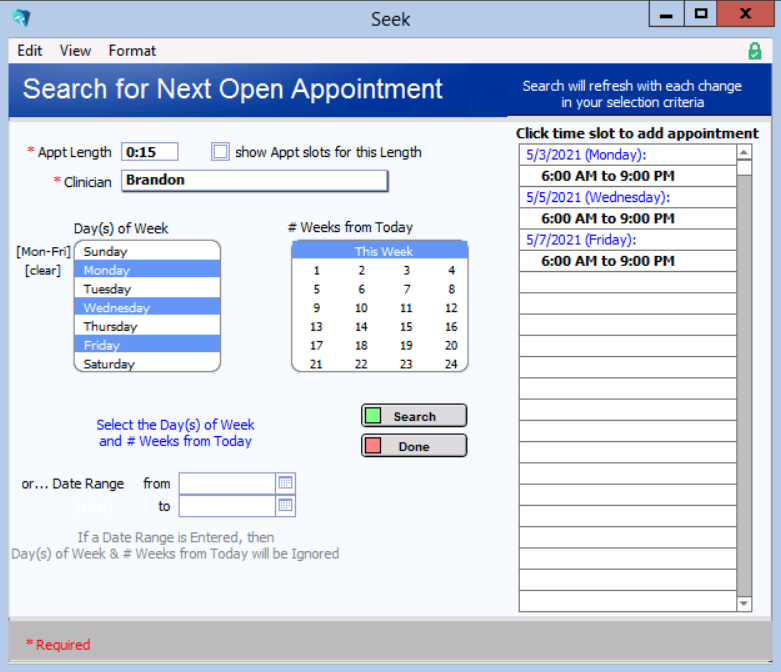Select 8 weeks from today
Image resolution: width=781 pixels, height=672 pixels.
point(451,289)
